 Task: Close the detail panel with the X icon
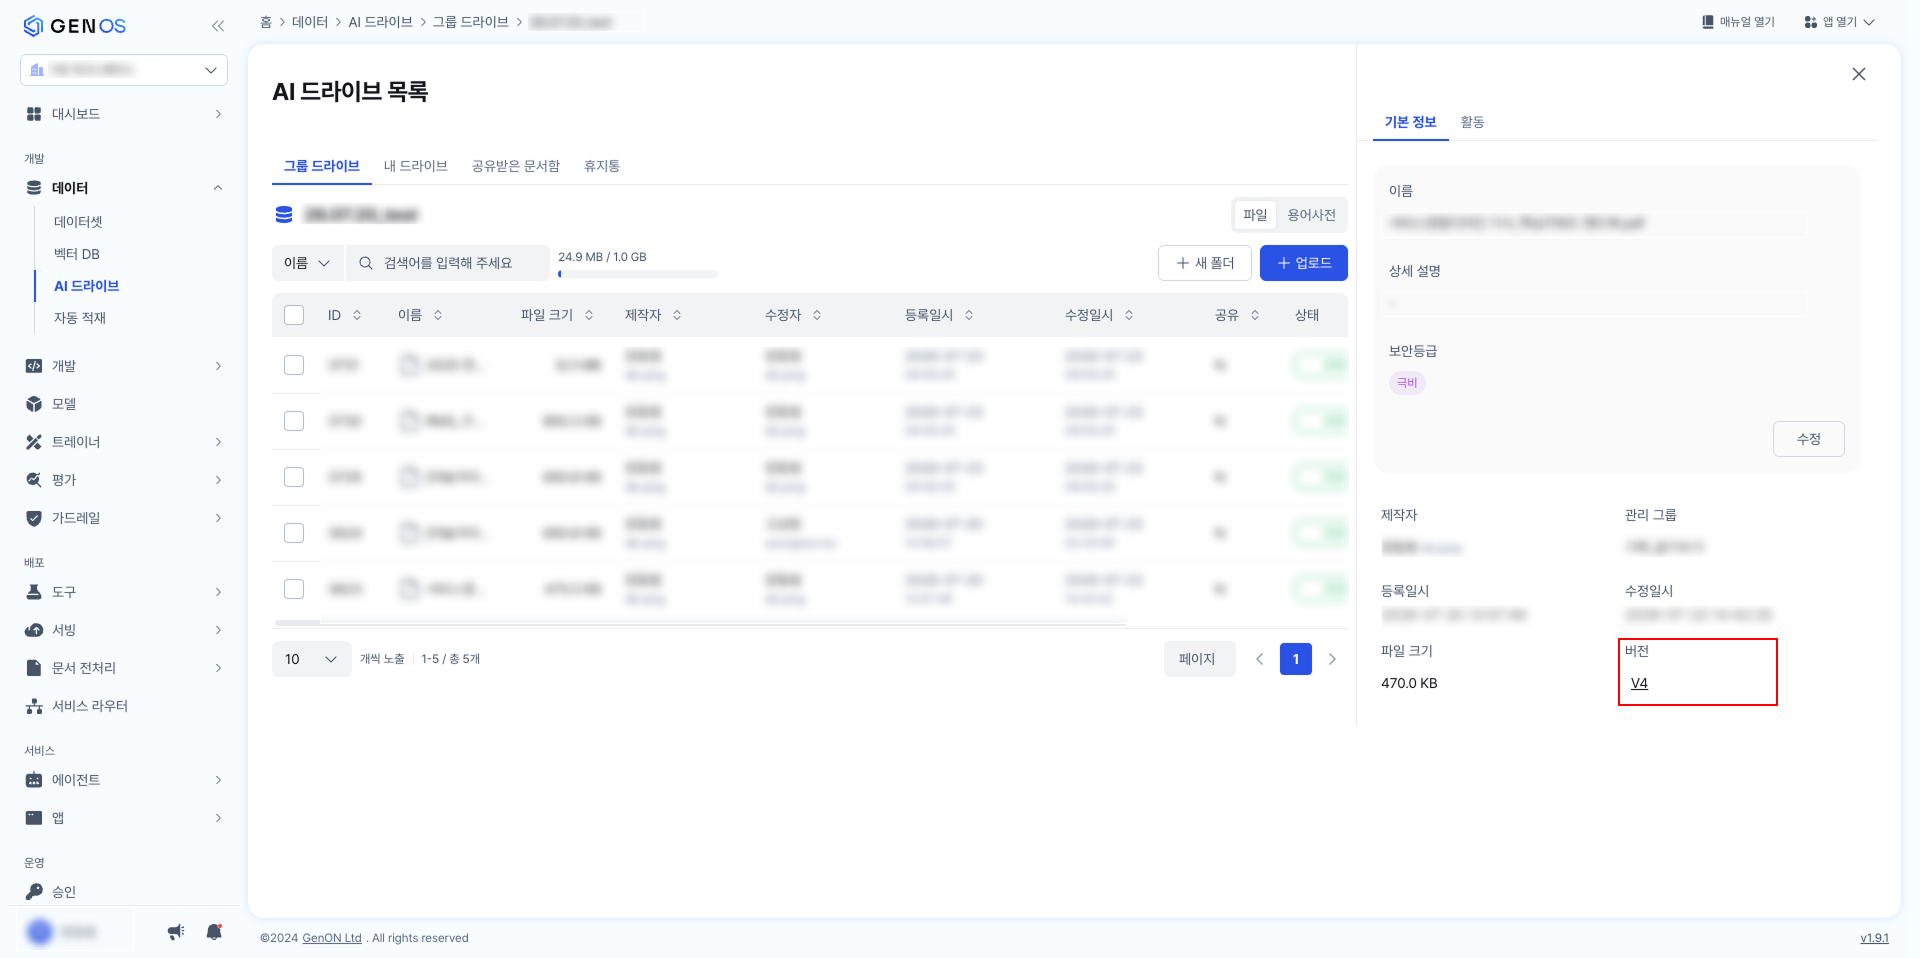(1859, 74)
